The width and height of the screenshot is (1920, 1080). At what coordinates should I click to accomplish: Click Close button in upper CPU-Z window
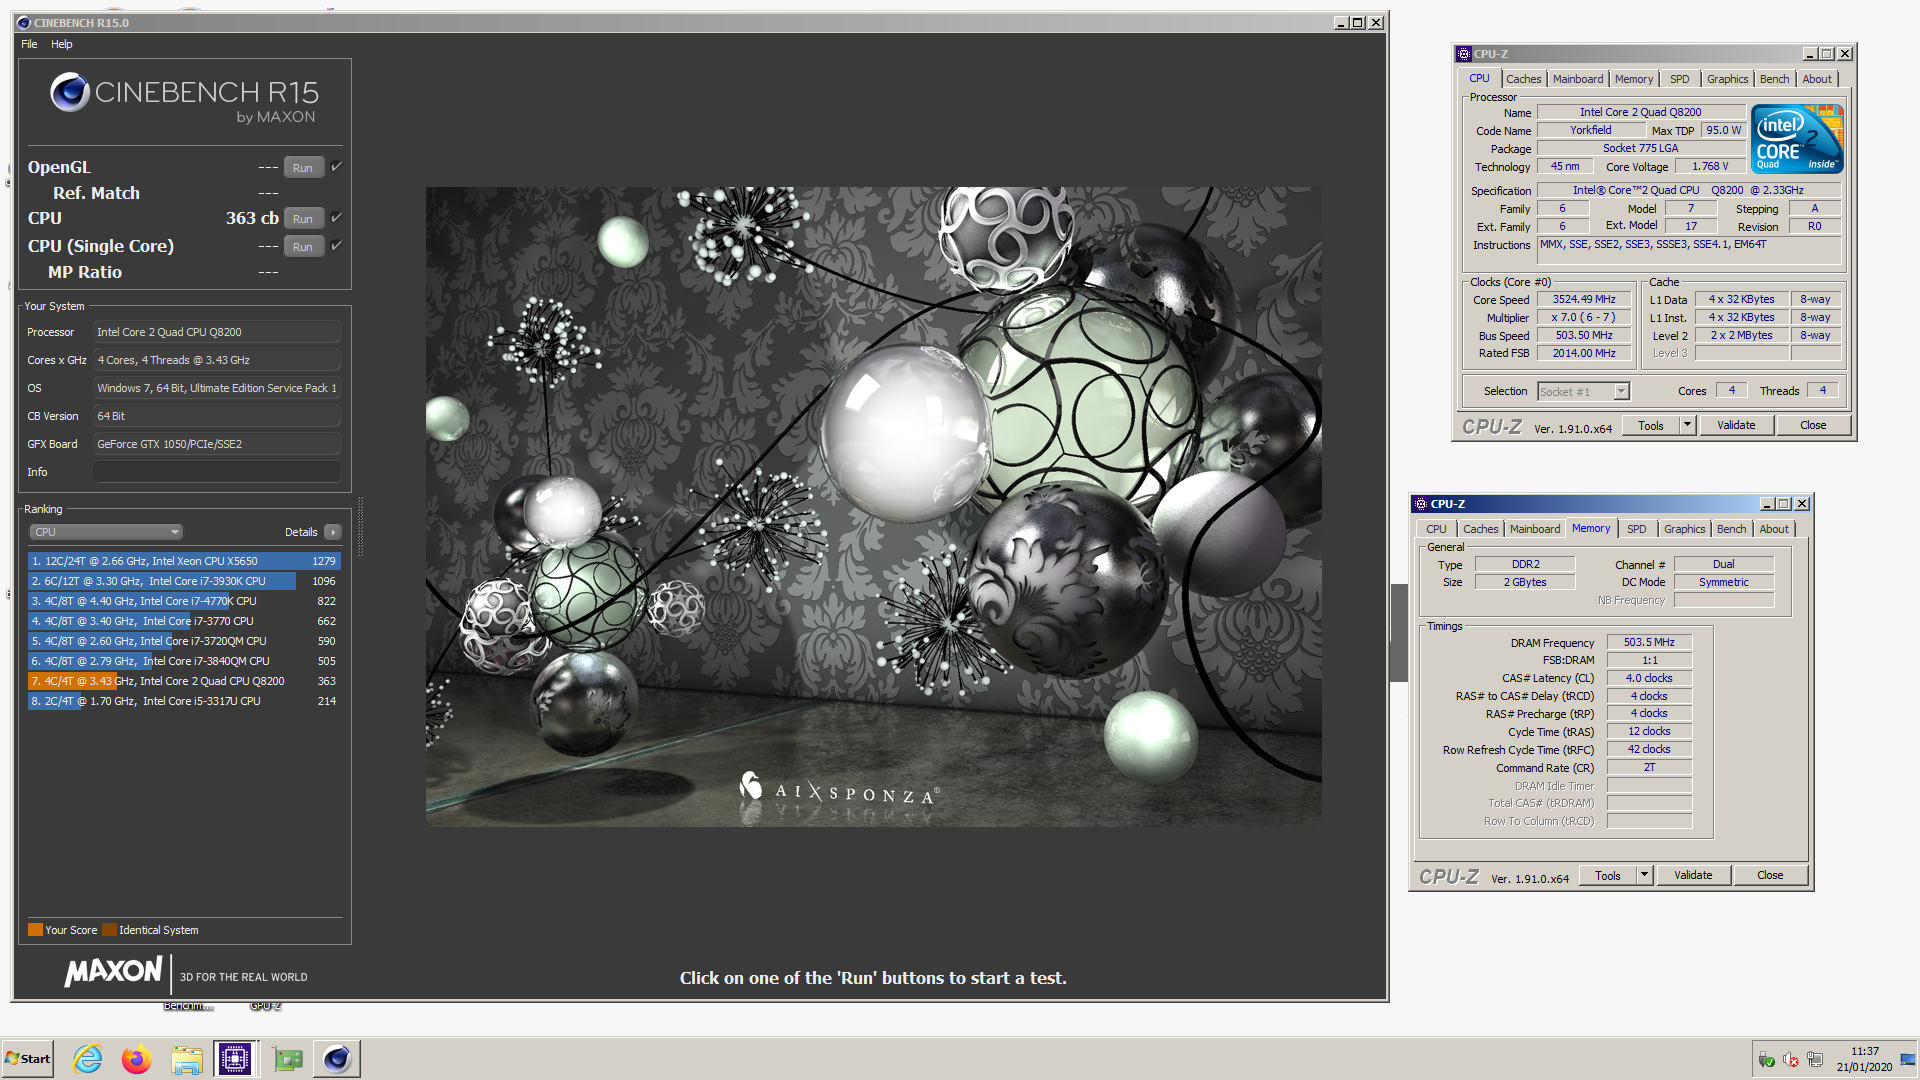[x=1813, y=425]
